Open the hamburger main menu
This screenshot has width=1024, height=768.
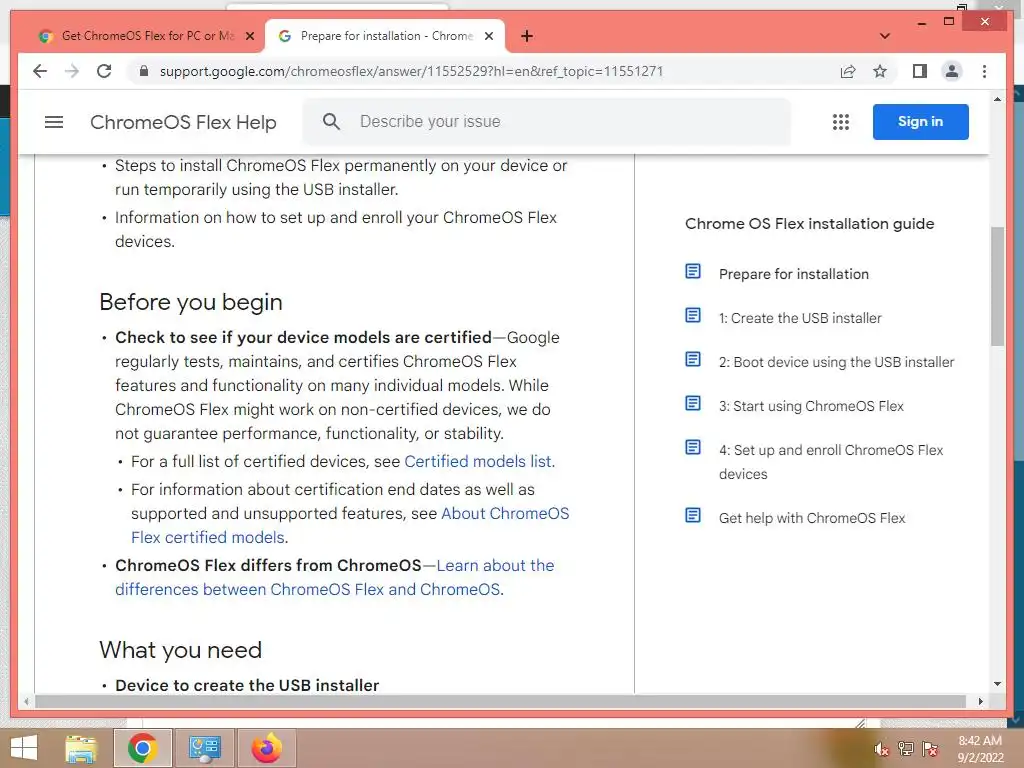(54, 122)
